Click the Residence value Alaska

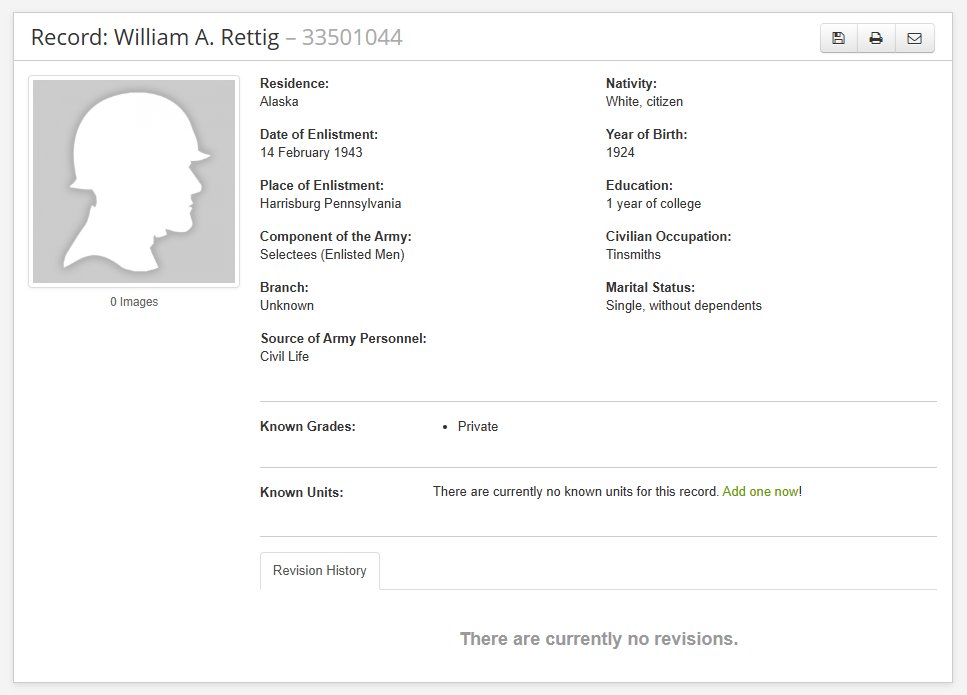coord(279,102)
